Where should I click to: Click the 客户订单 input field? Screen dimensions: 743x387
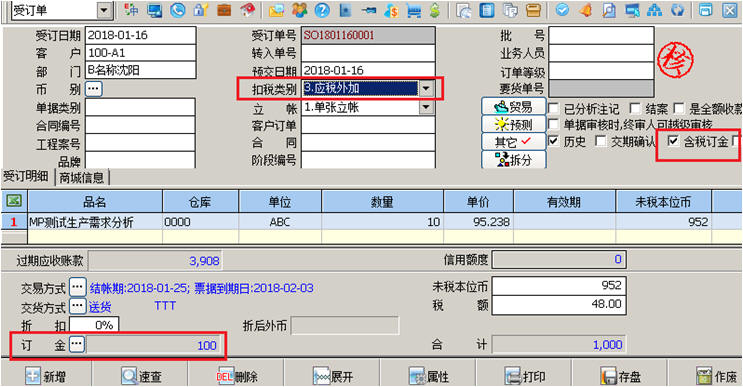point(368,126)
